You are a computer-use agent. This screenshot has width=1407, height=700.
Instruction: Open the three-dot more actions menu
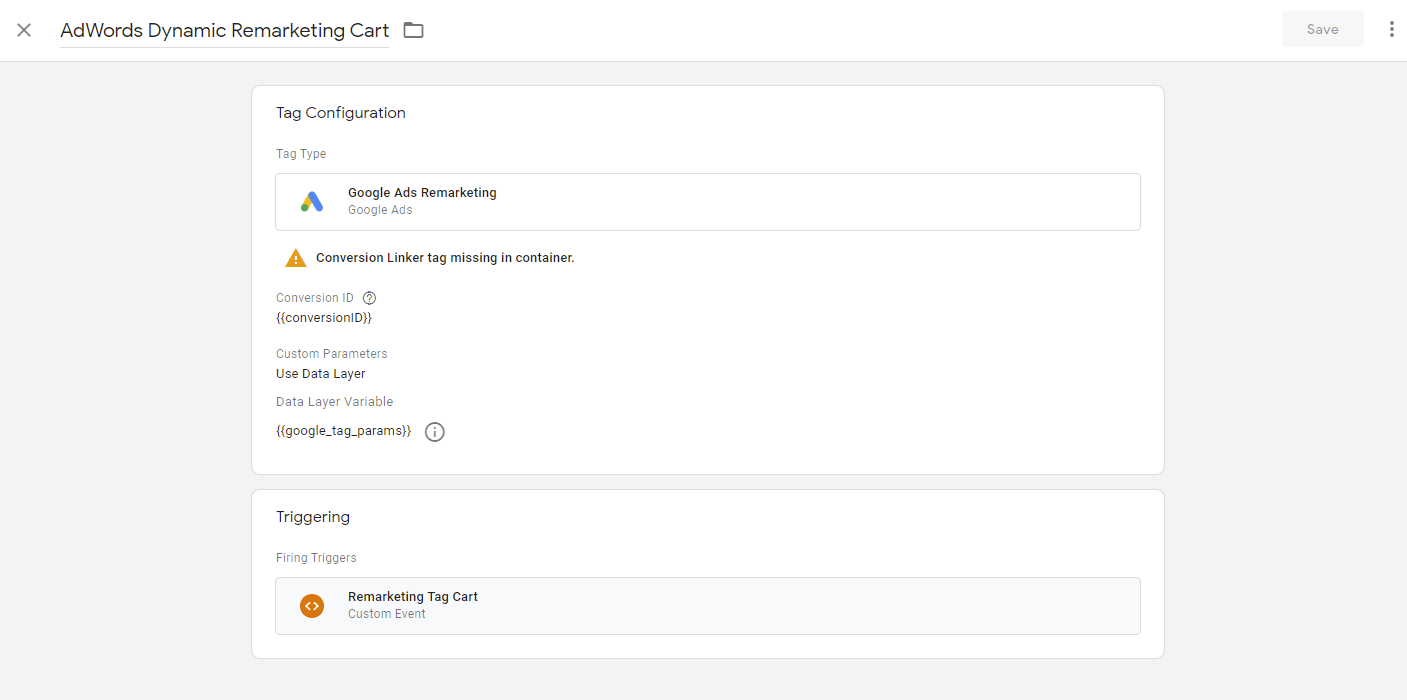pyautogui.click(x=1391, y=29)
